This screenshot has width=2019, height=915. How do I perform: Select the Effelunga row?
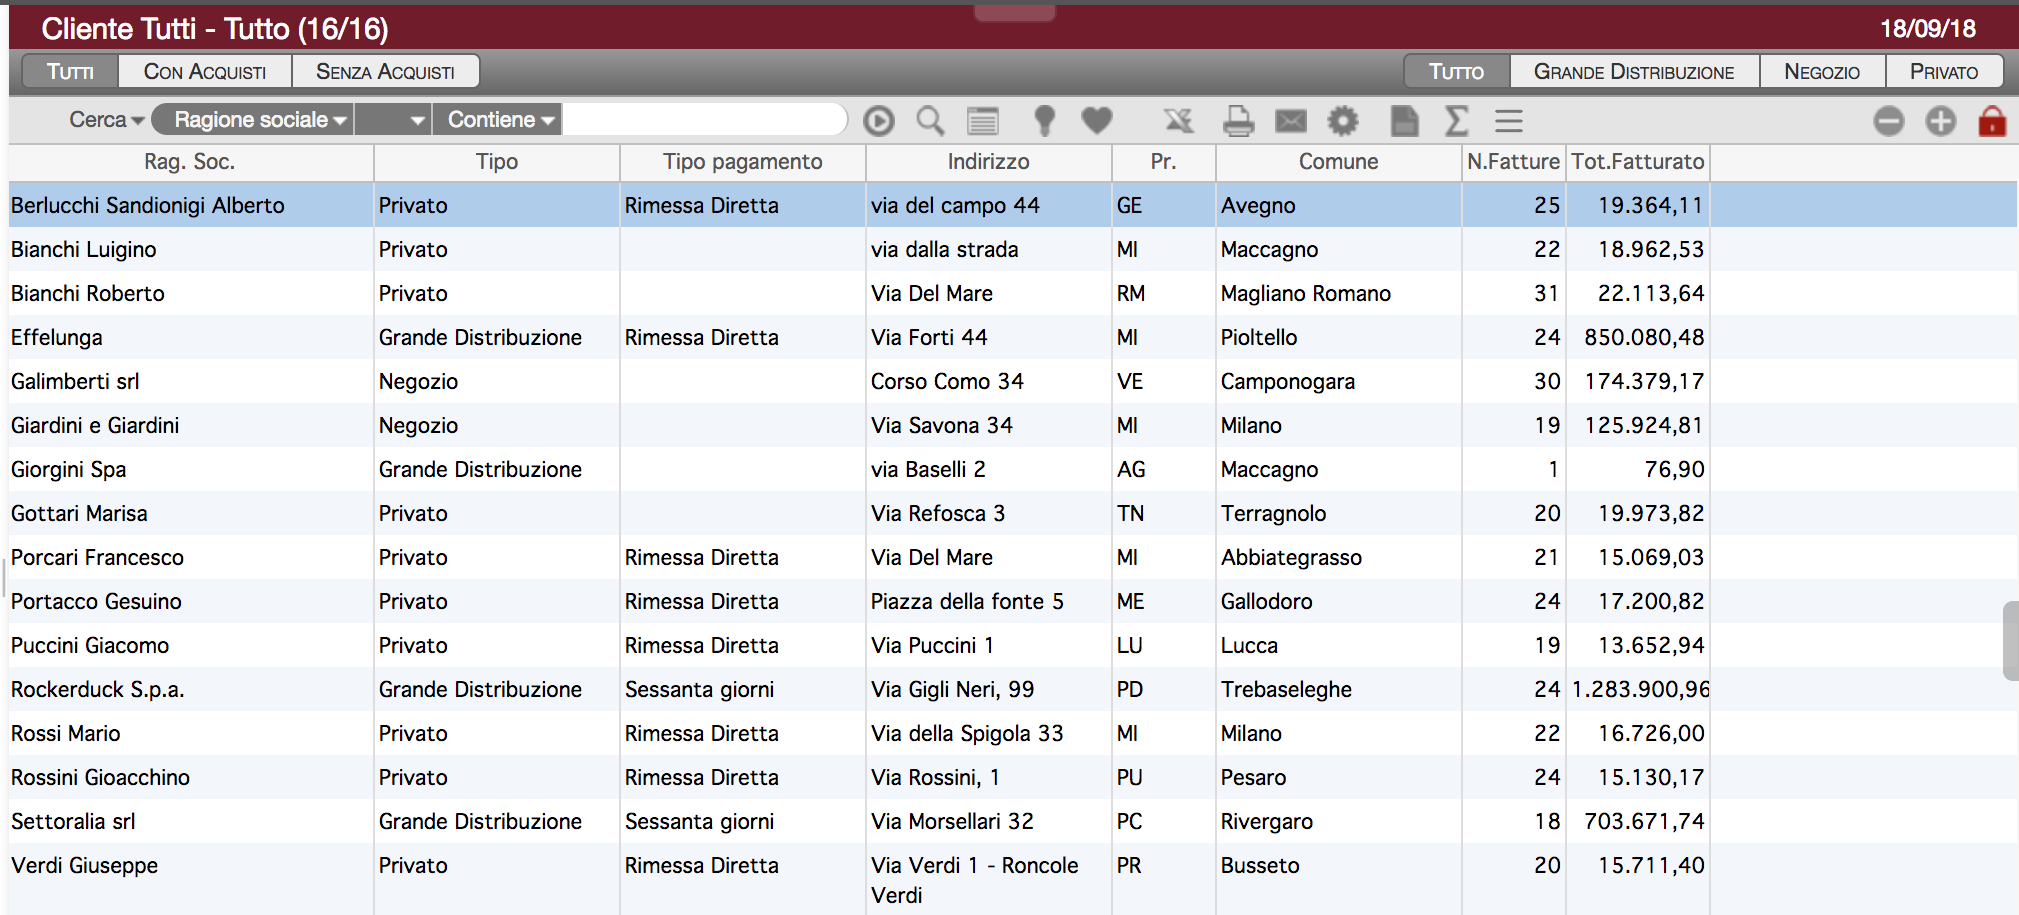[x=1013, y=337]
